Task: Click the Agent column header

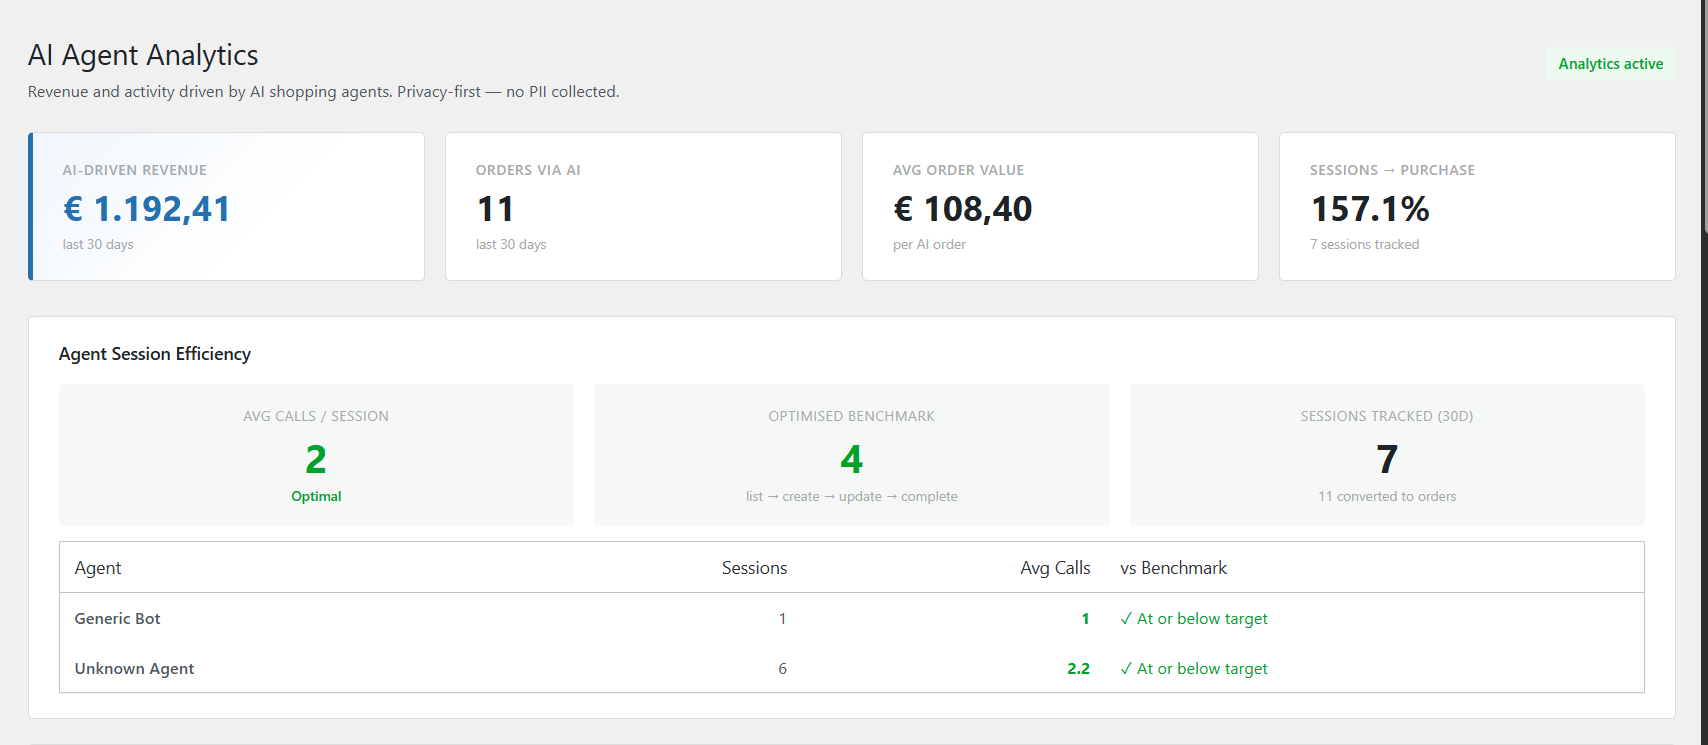Action: 98,568
